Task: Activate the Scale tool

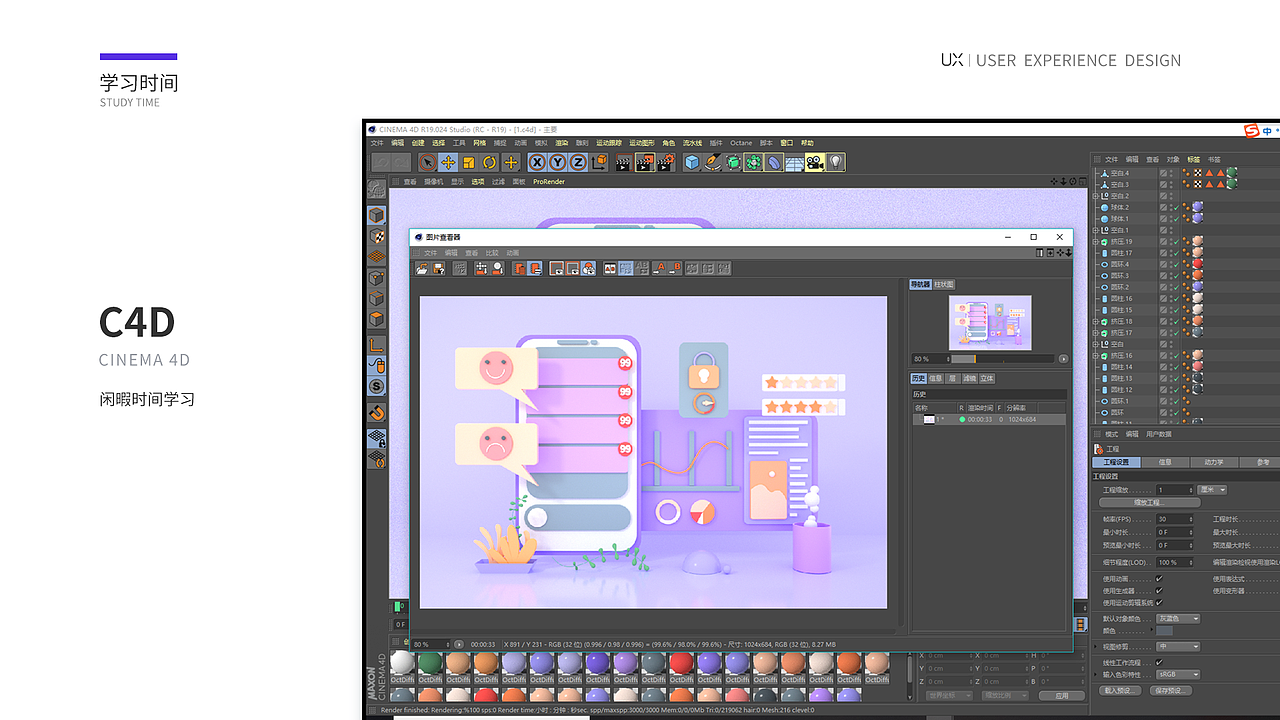Action: point(469,162)
